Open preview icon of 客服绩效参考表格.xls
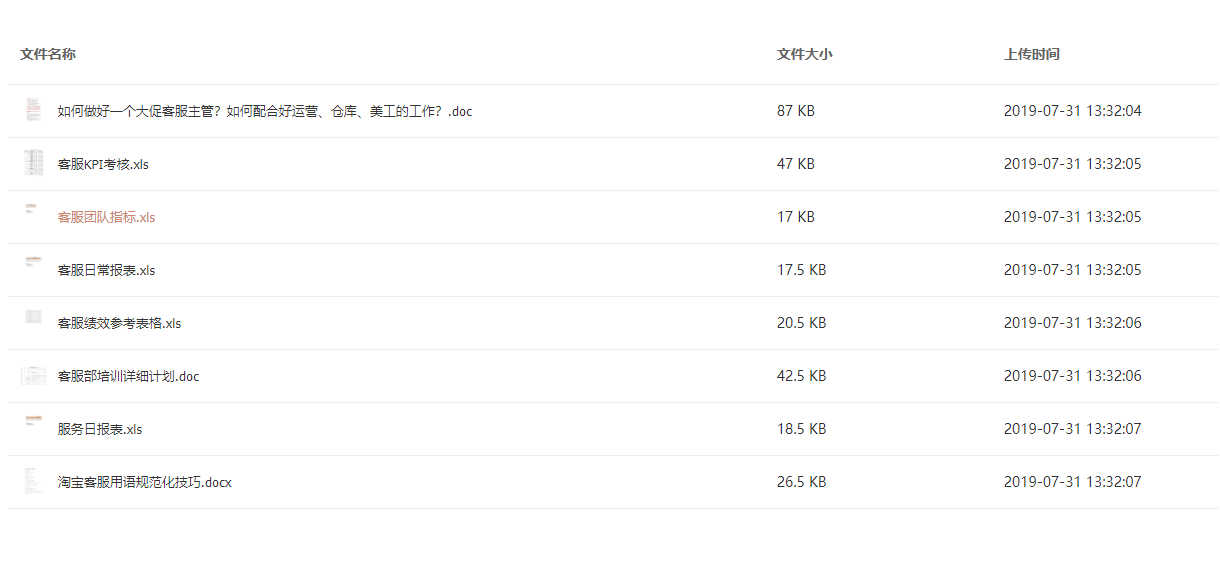1220x580 pixels. pyautogui.click(x=33, y=317)
